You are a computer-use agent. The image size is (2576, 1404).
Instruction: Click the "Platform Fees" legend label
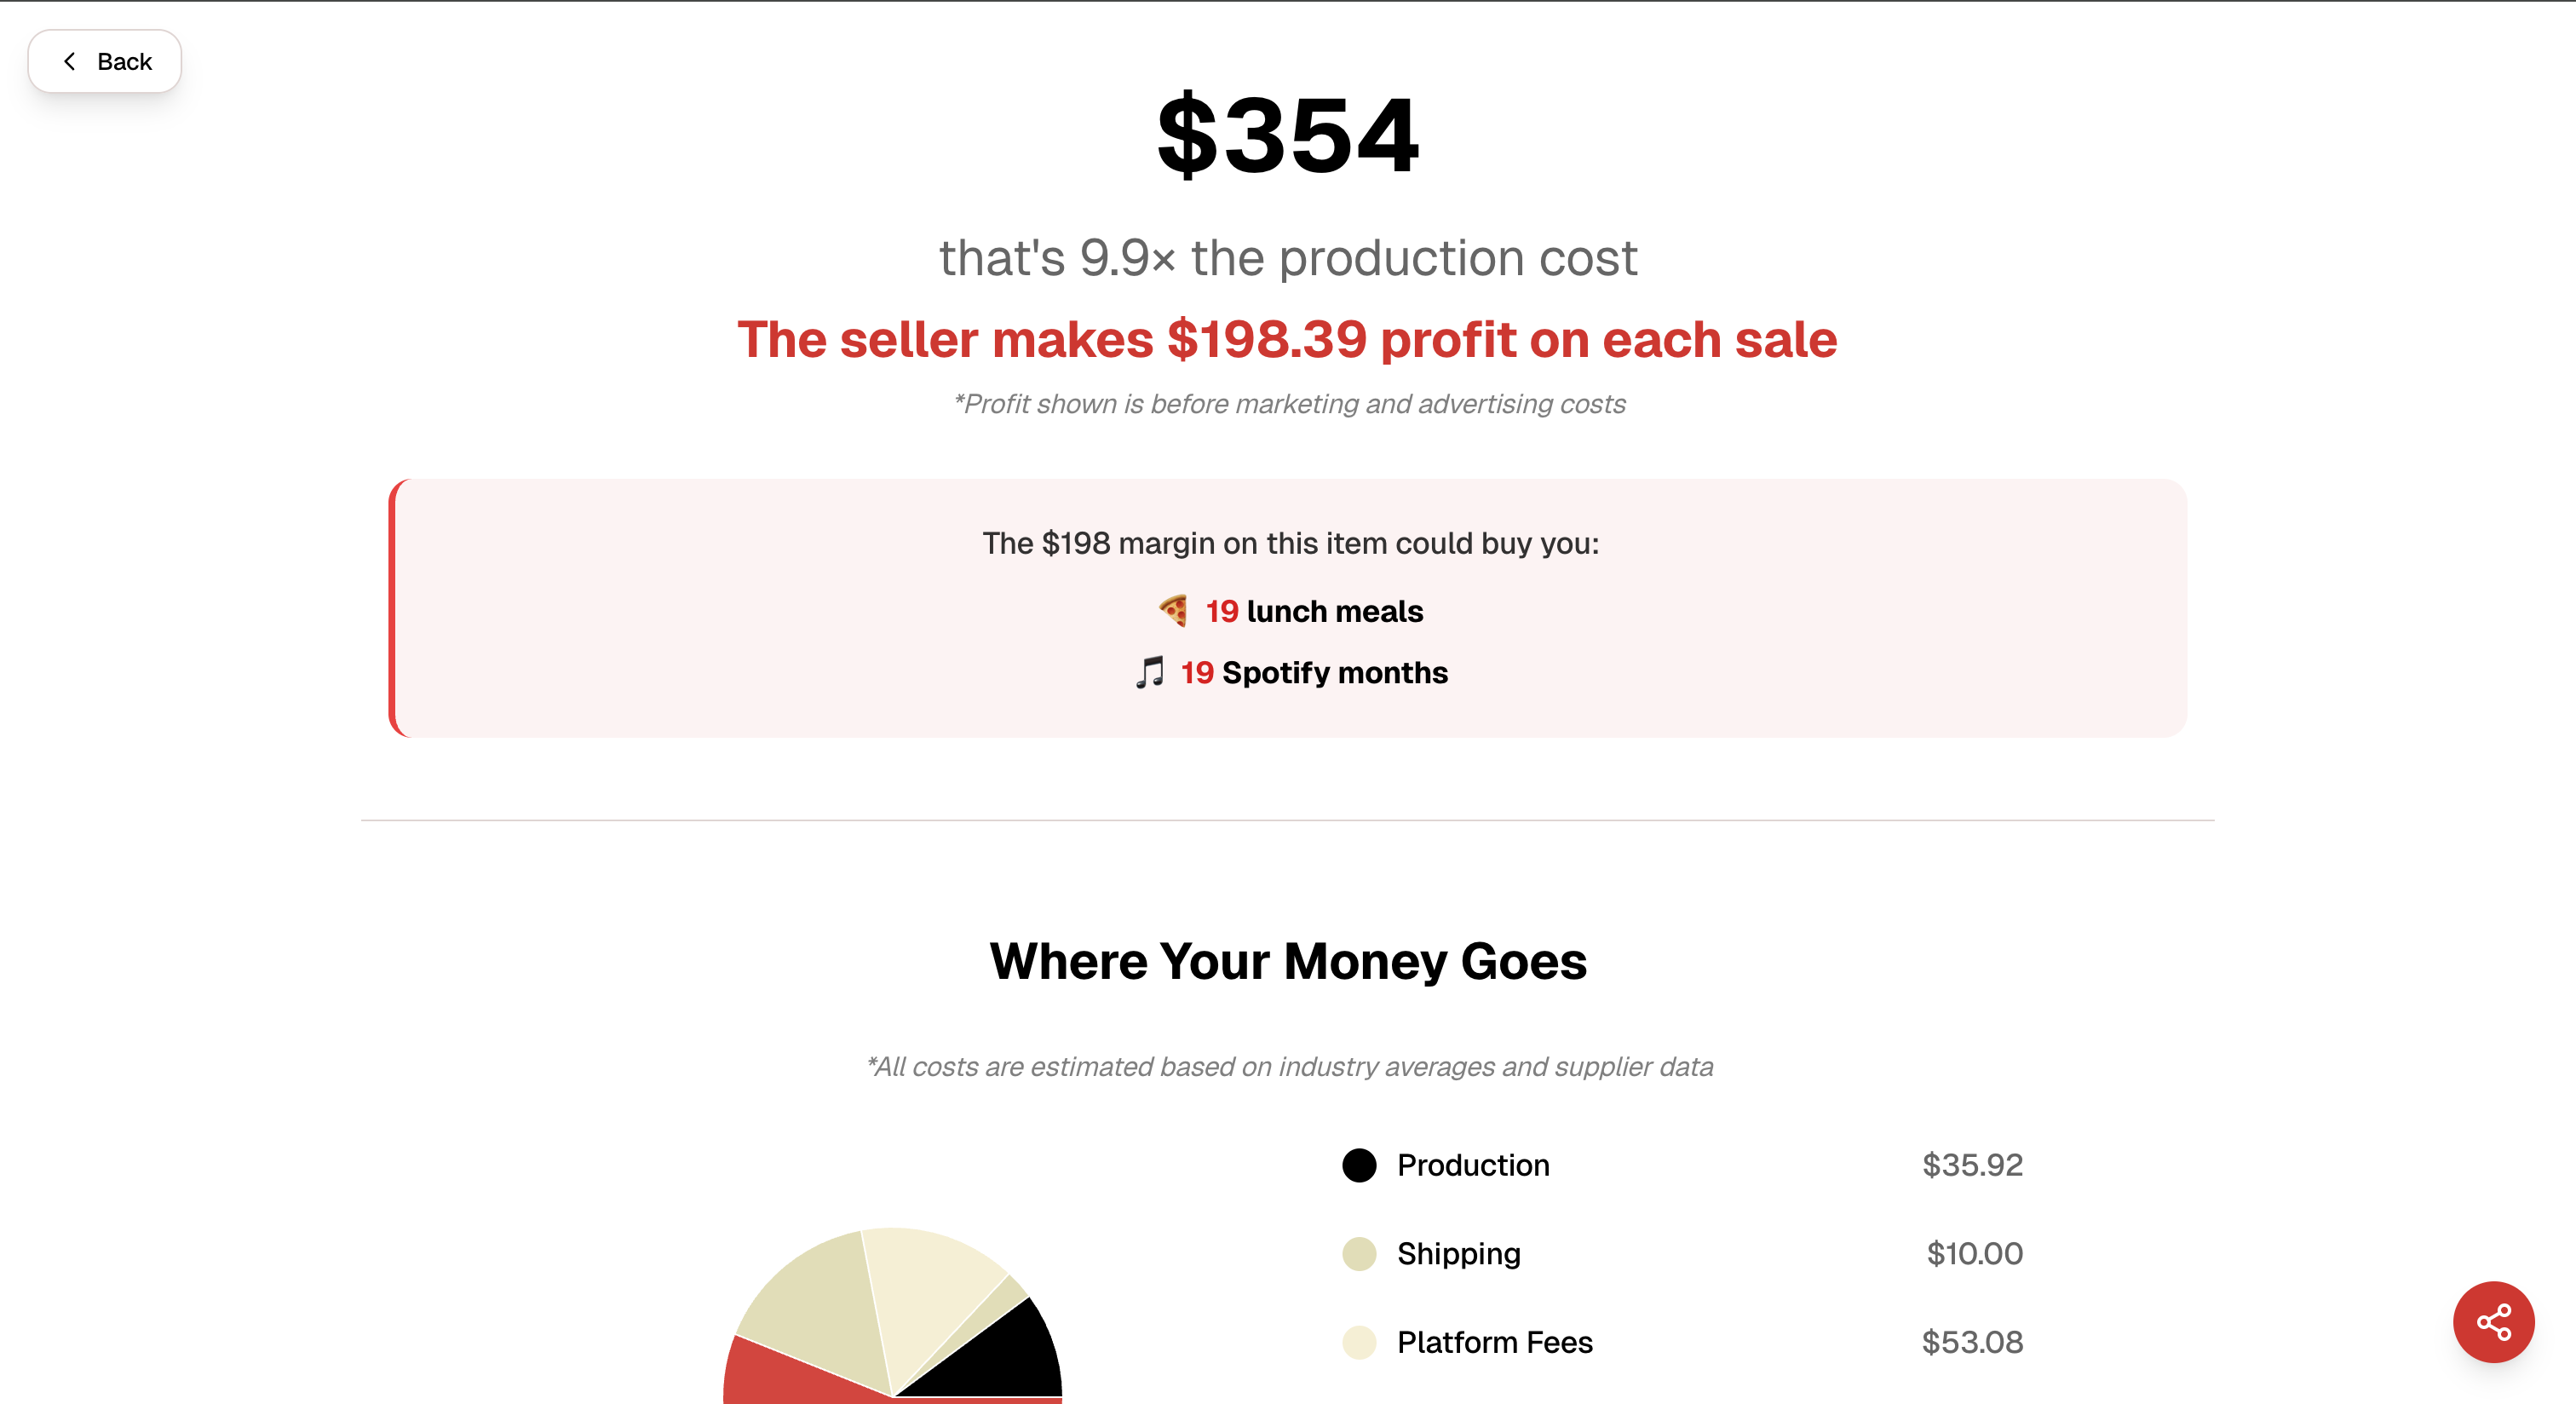[x=1494, y=1342]
